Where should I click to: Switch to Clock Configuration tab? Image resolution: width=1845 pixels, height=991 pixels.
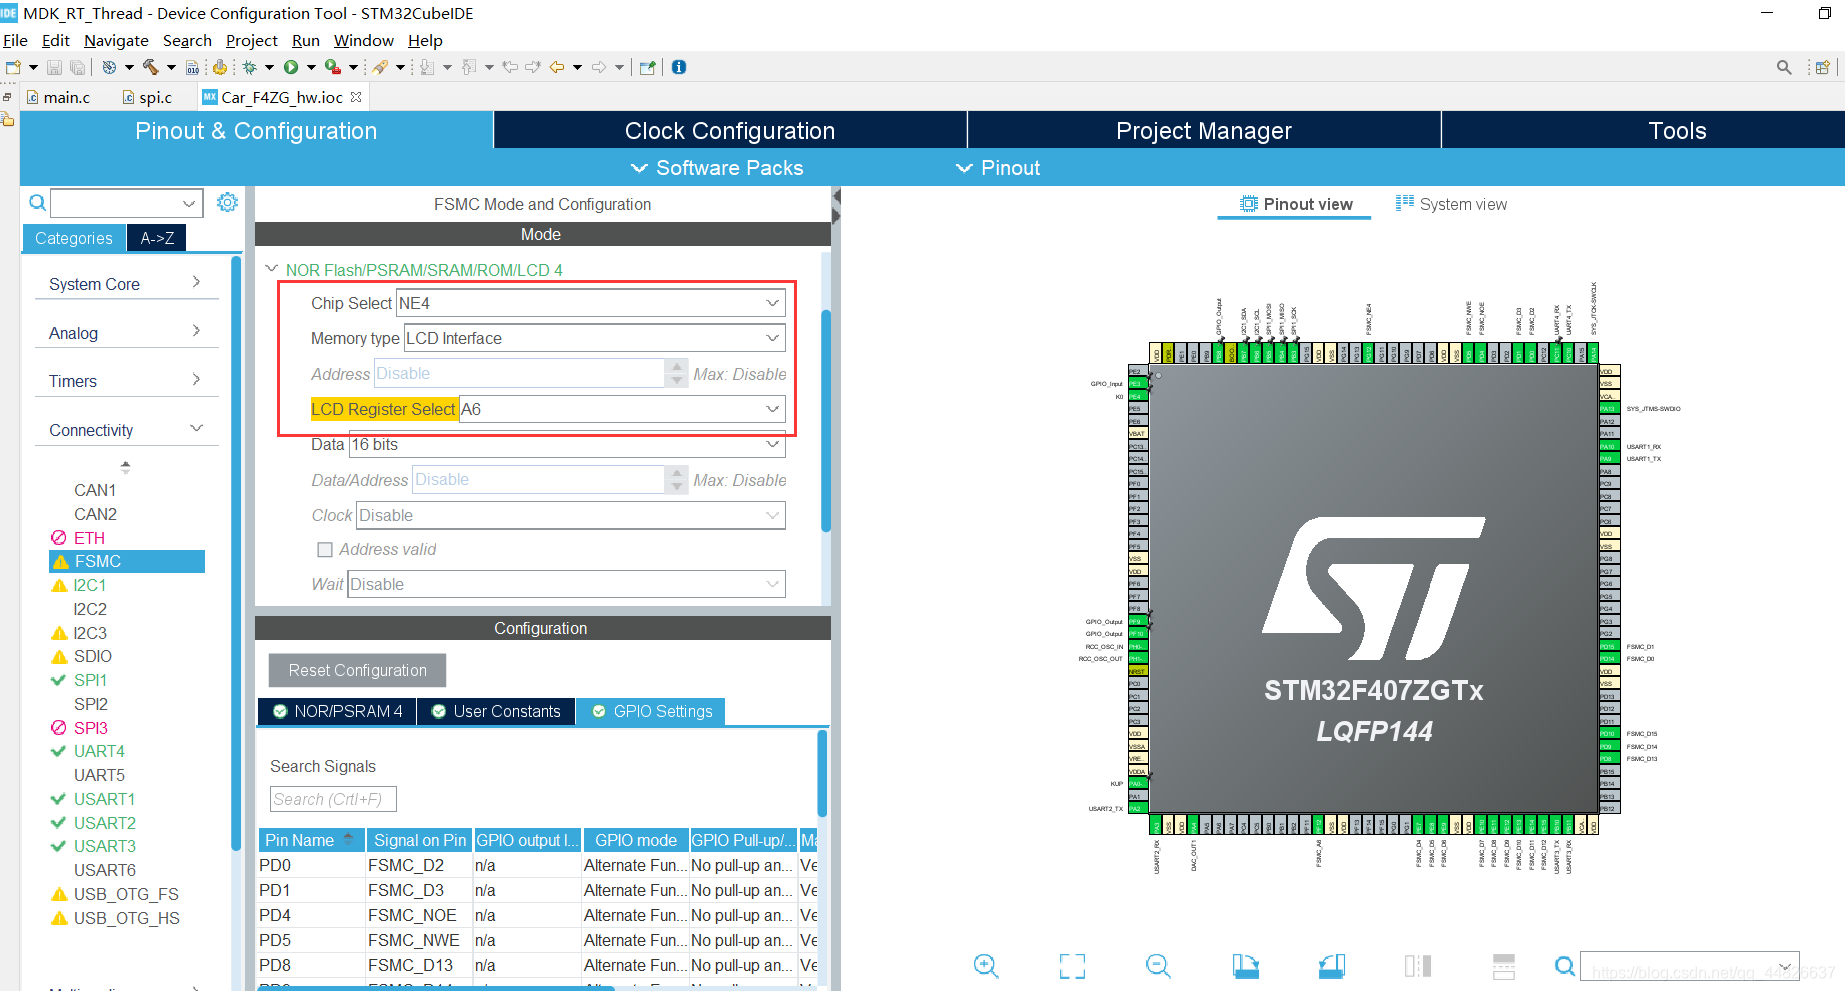(x=730, y=131)
